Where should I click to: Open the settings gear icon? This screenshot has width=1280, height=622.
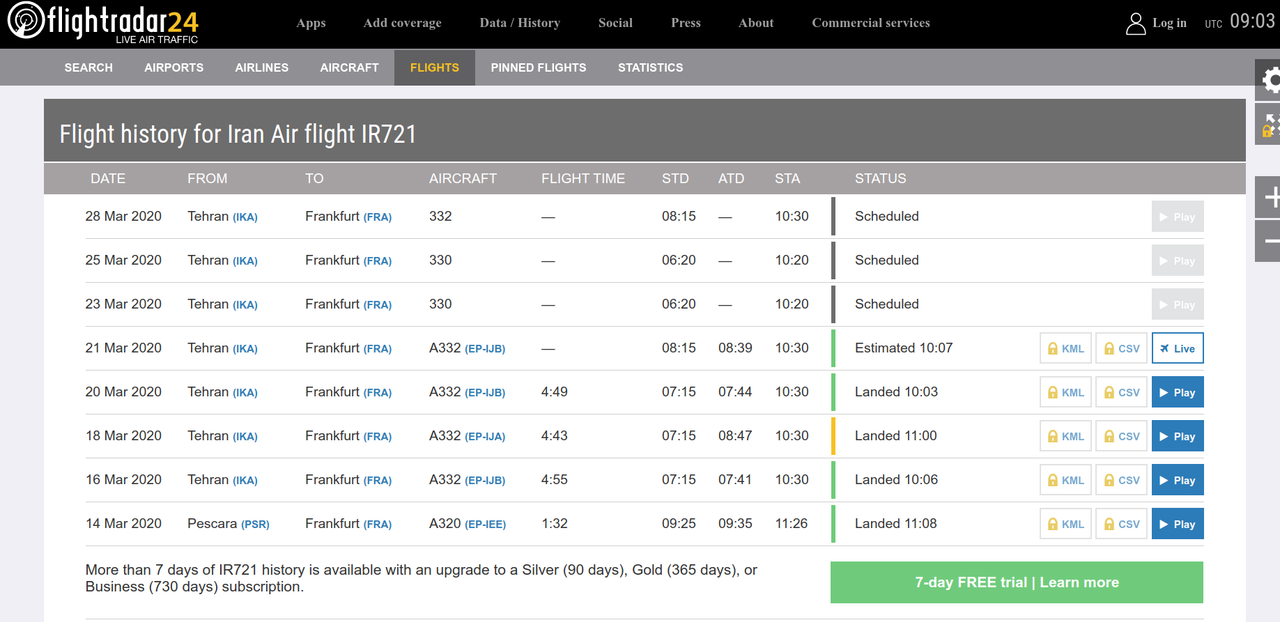click(1269, 80)
